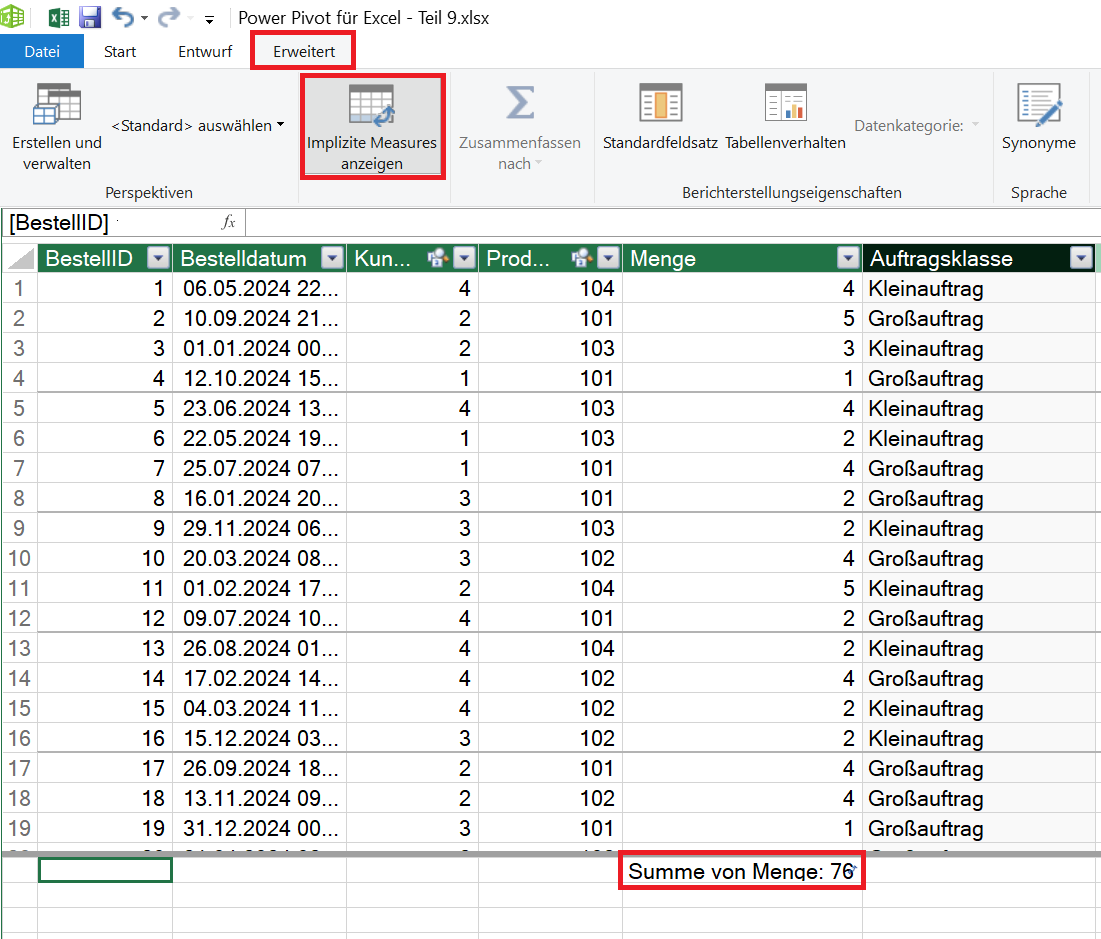This screenshot has height=939, width=1101.
Task: Click Auftragsklasse cell in row 16
Action: point(979,738)
